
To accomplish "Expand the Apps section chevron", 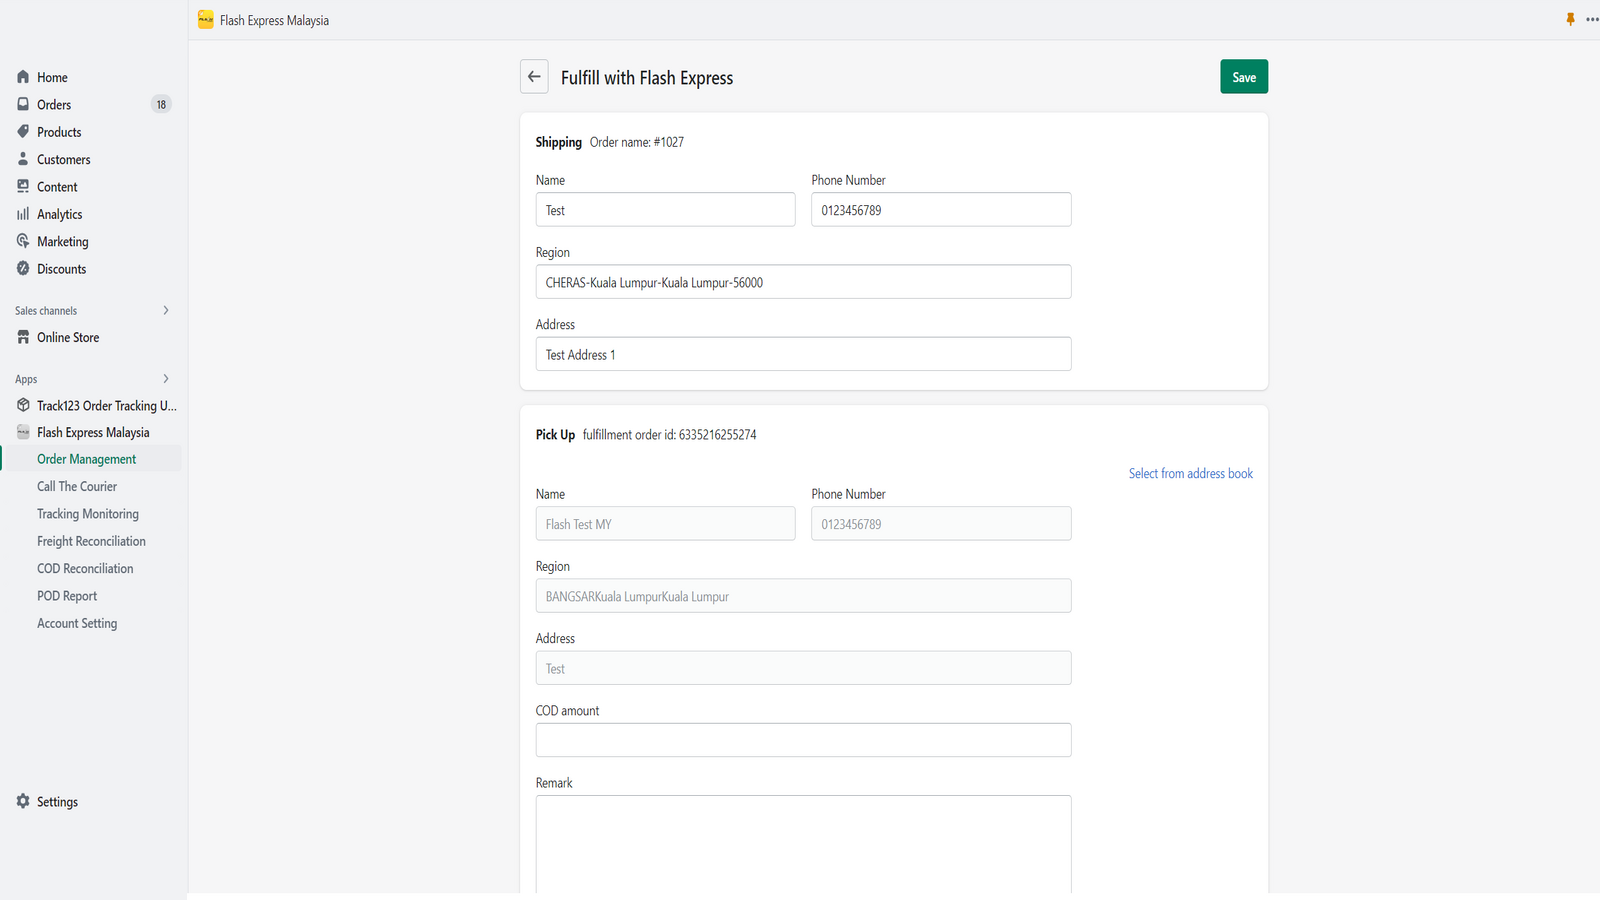I will click(x=166, y=379).
